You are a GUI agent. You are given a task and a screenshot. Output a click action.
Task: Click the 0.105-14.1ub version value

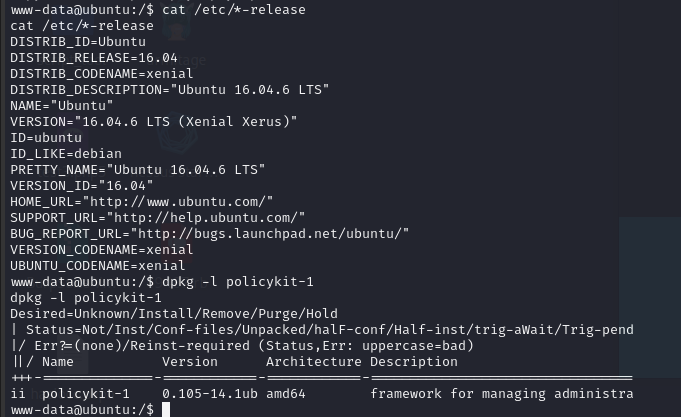pos(208,394)
